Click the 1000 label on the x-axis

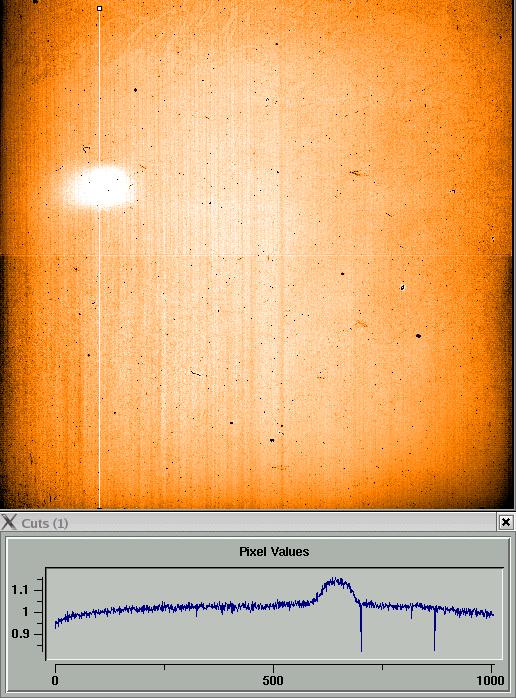coord(490,680)
